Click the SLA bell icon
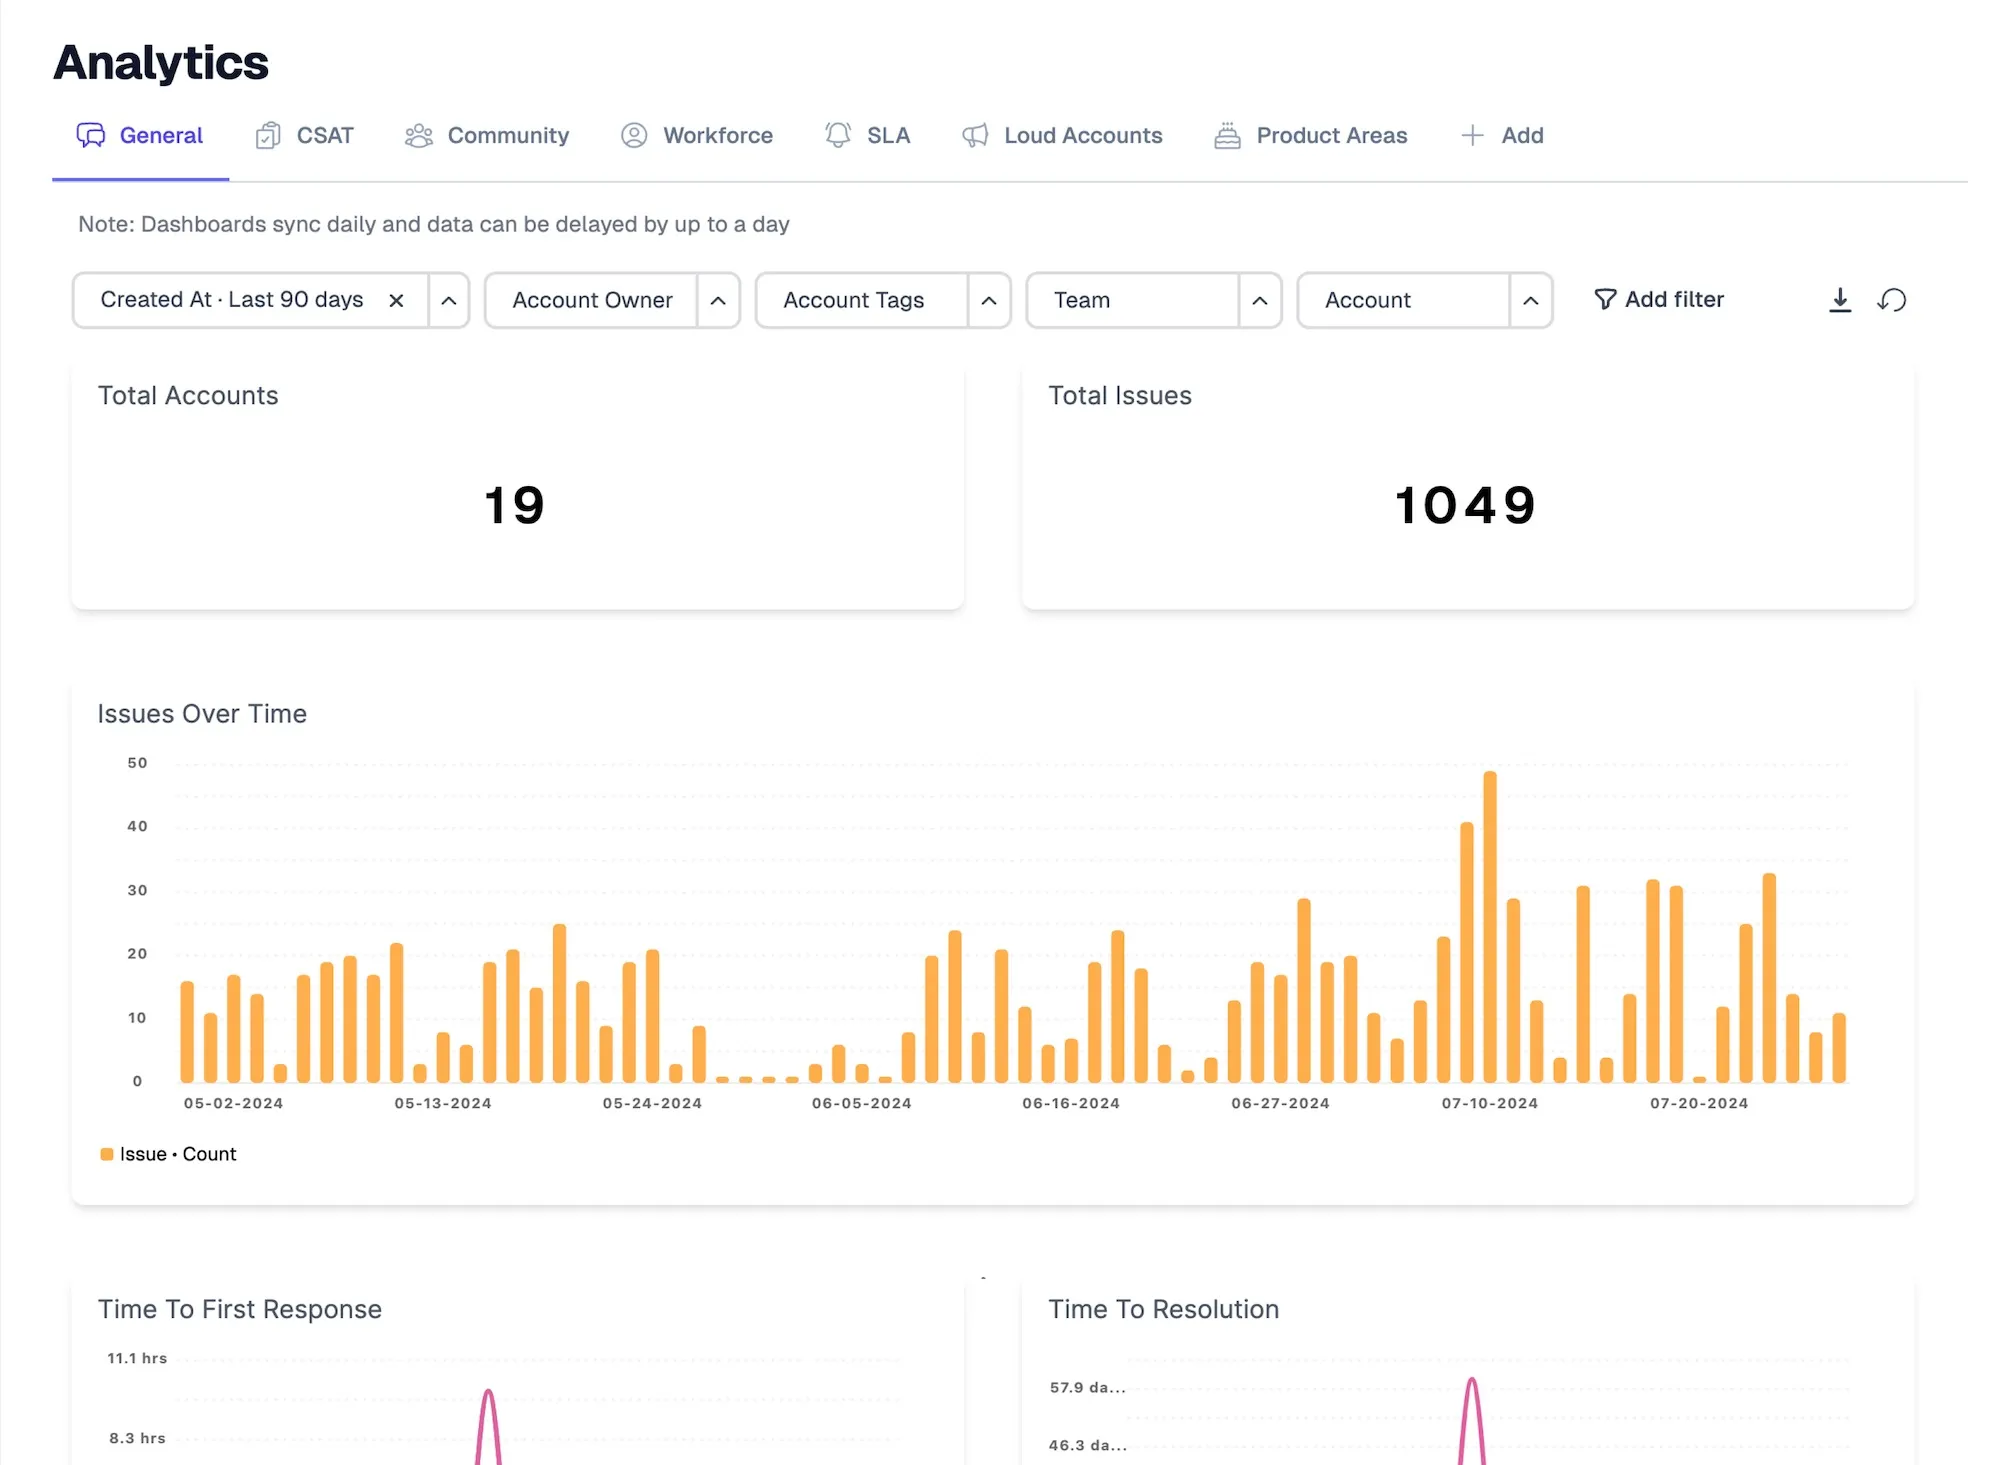The image size is (2000, 1465). tap(838, 135)
